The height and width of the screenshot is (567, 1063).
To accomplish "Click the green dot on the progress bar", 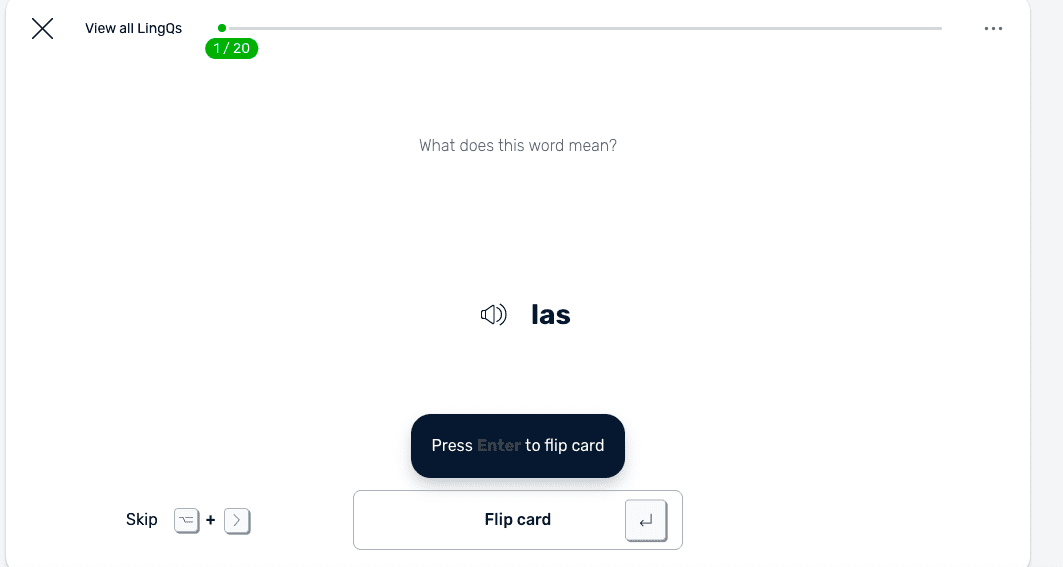I will point(222,28).
